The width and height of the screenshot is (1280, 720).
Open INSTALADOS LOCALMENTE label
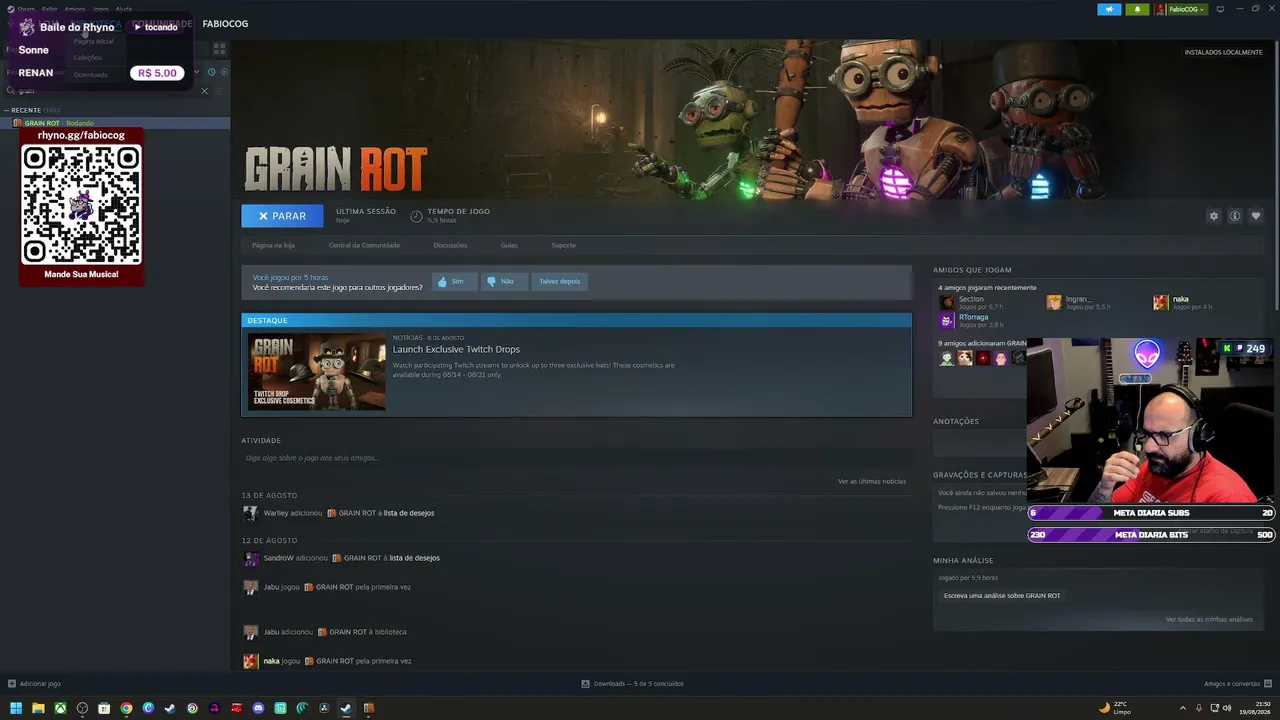(1223, 52)
